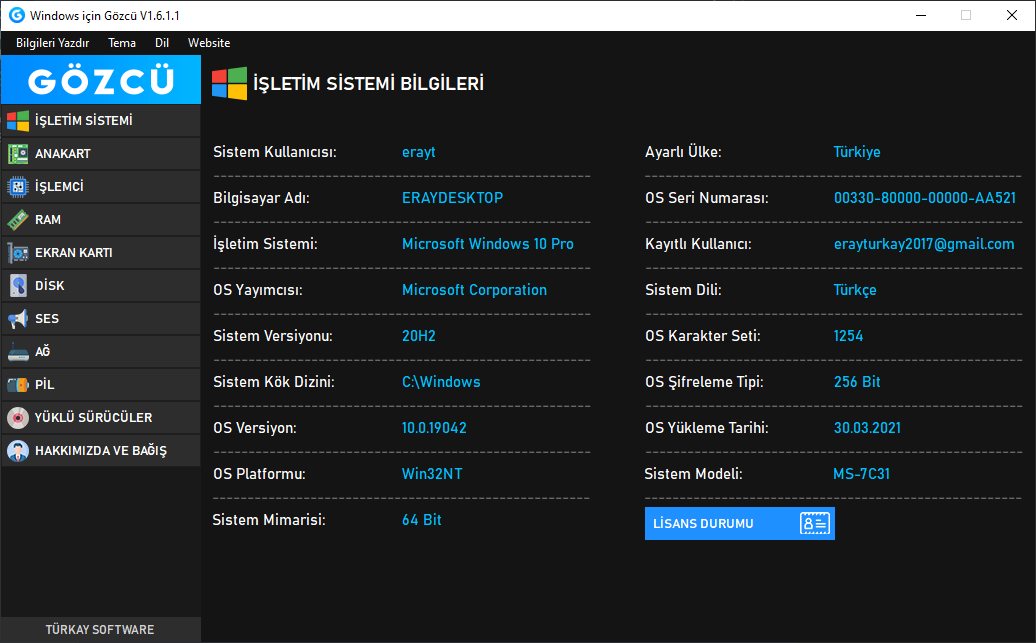
Task: Minimize the Gözcü window
Action: [920, 15]
